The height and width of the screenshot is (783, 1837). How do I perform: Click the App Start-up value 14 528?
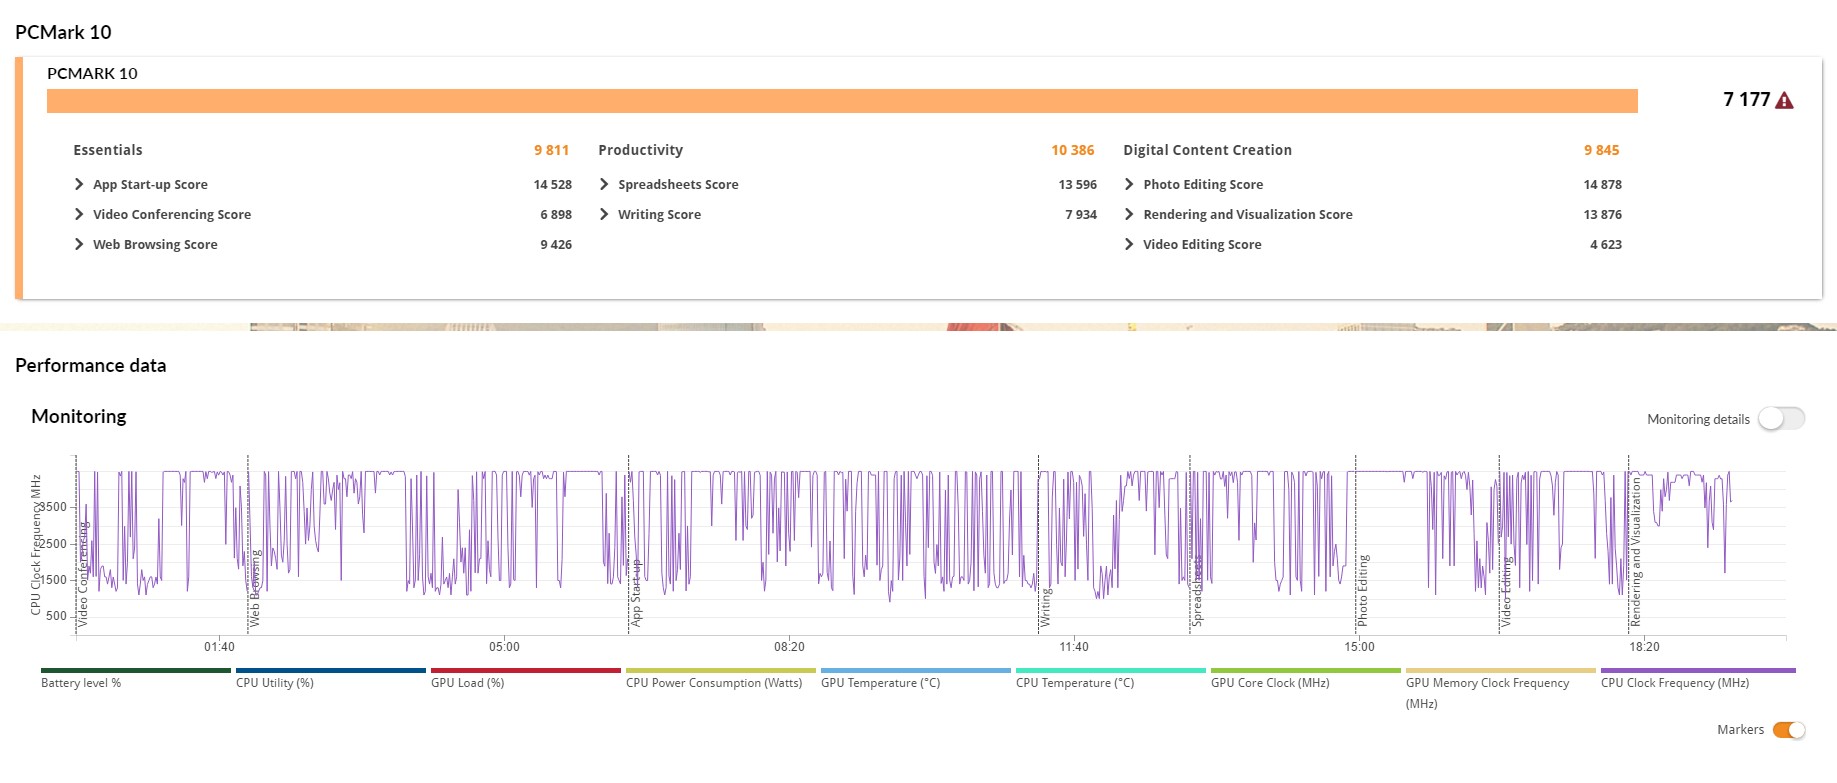[553, 184]
